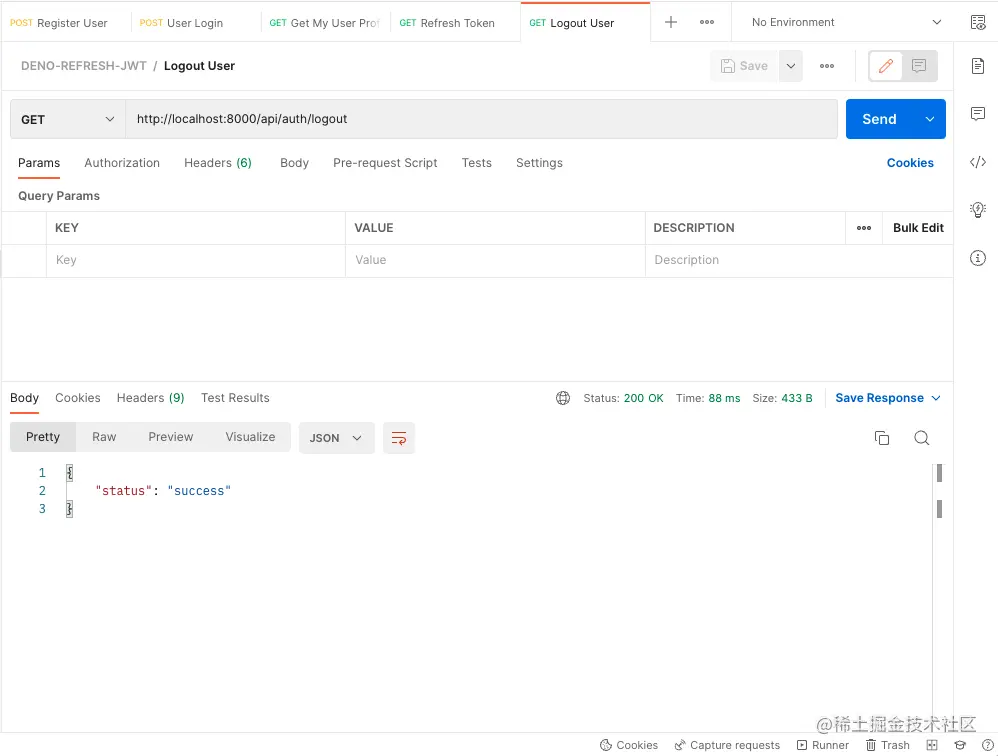This screenshot has width=998, height=756.
Task: Open Cookies manager in bottom status bar
Action: [x=629, y=745]
